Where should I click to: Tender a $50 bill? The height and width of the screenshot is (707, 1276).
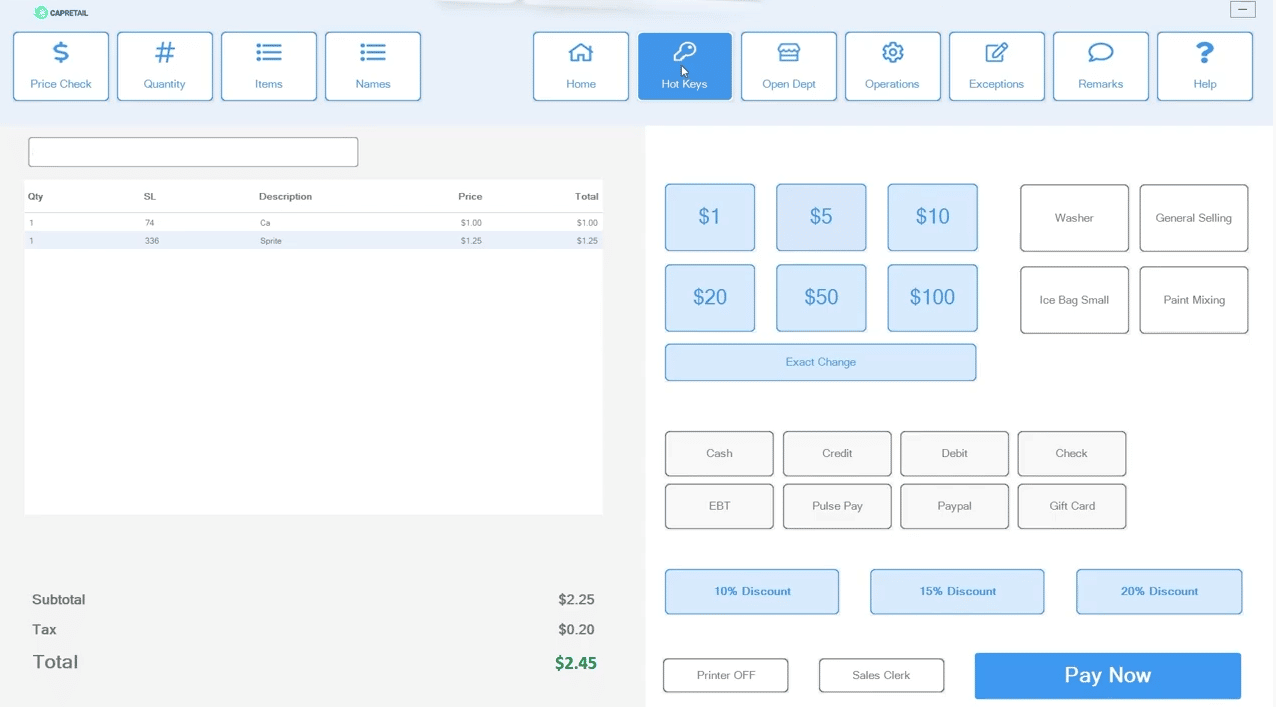[821, 298]
